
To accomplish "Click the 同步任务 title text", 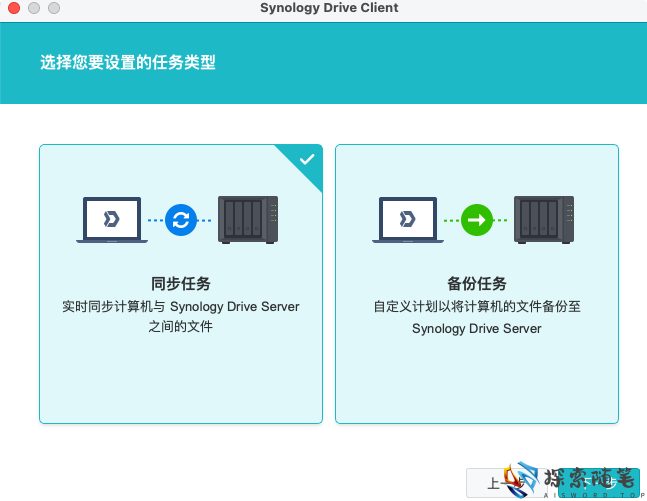I will pyautogui.click(x=181, y=284).
